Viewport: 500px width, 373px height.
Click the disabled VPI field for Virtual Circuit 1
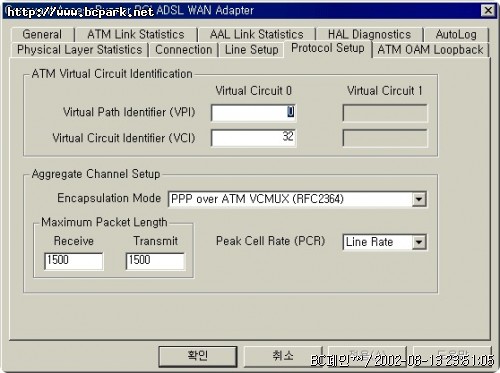pyautogui.click(x=385, y=113)
